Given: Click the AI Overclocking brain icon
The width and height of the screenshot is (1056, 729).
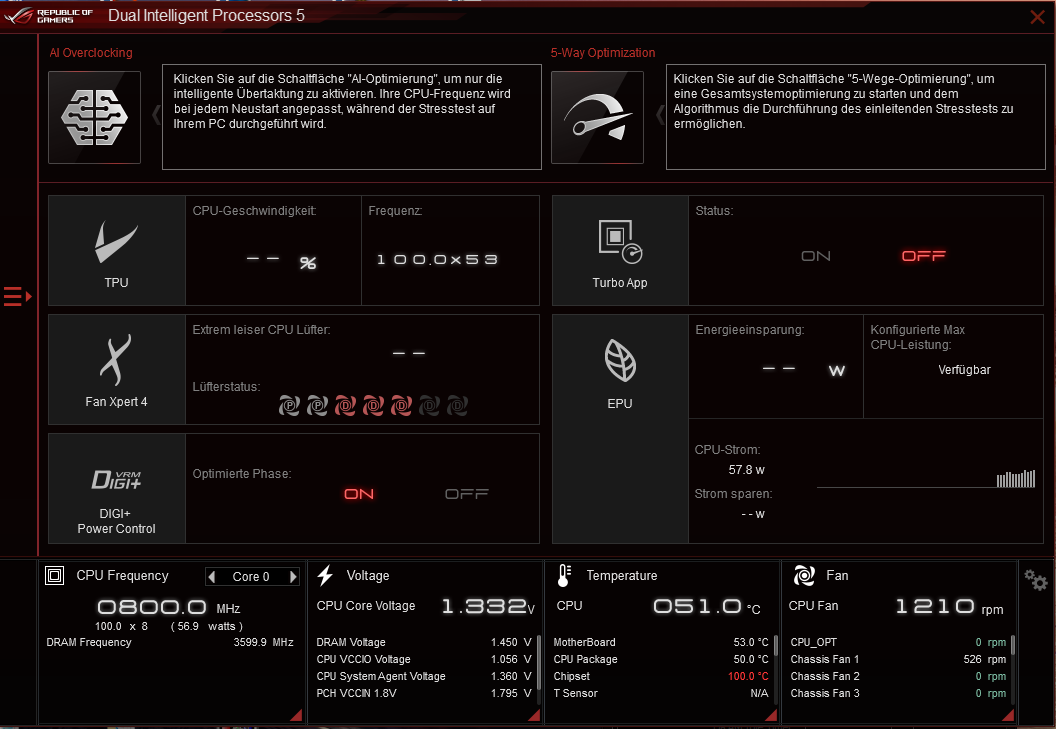Looking at the screenshot, I should pyautogui.click(x=94, y=117).
